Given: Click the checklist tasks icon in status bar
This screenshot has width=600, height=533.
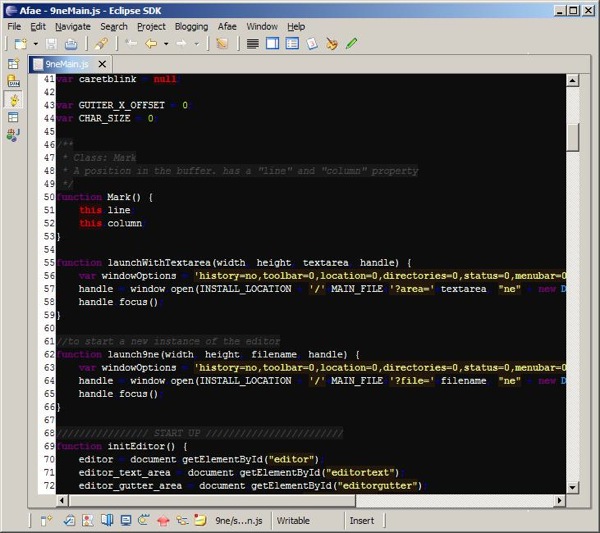Looking at the screenshot, I should [69, 520].
